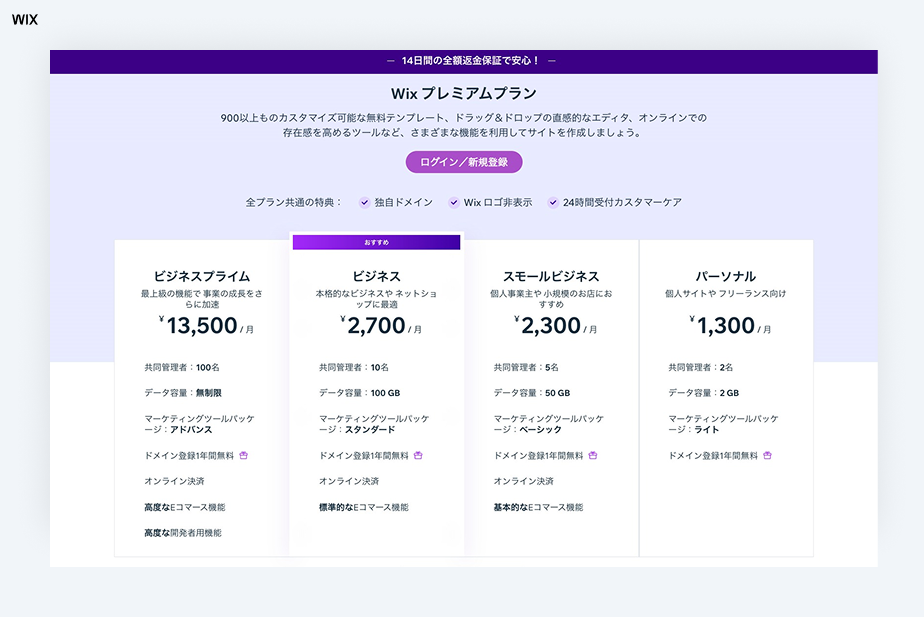The height and width of the screenshot is (617, 924).
Task: Click データ容量：100 GB text
Action: (359, 393)
